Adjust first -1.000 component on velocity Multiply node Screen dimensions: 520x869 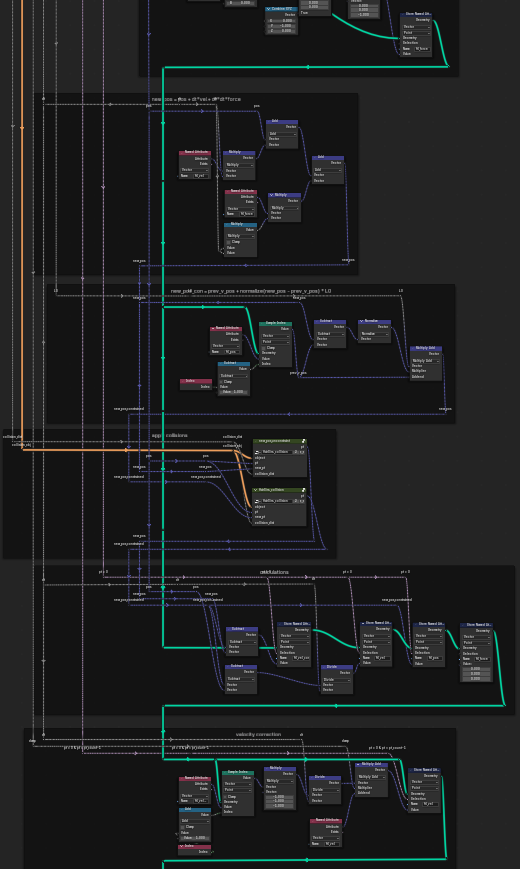279,797
